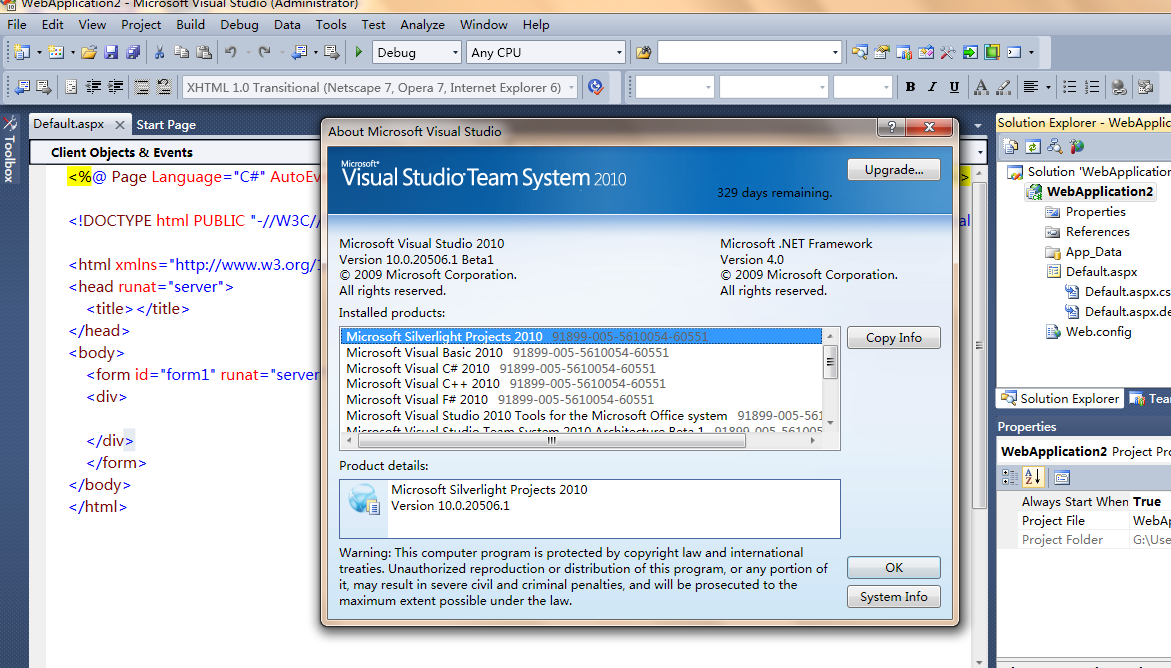Open the Debug menu
The height and width of the screenshot is (668, 1171).
(239, 25)
